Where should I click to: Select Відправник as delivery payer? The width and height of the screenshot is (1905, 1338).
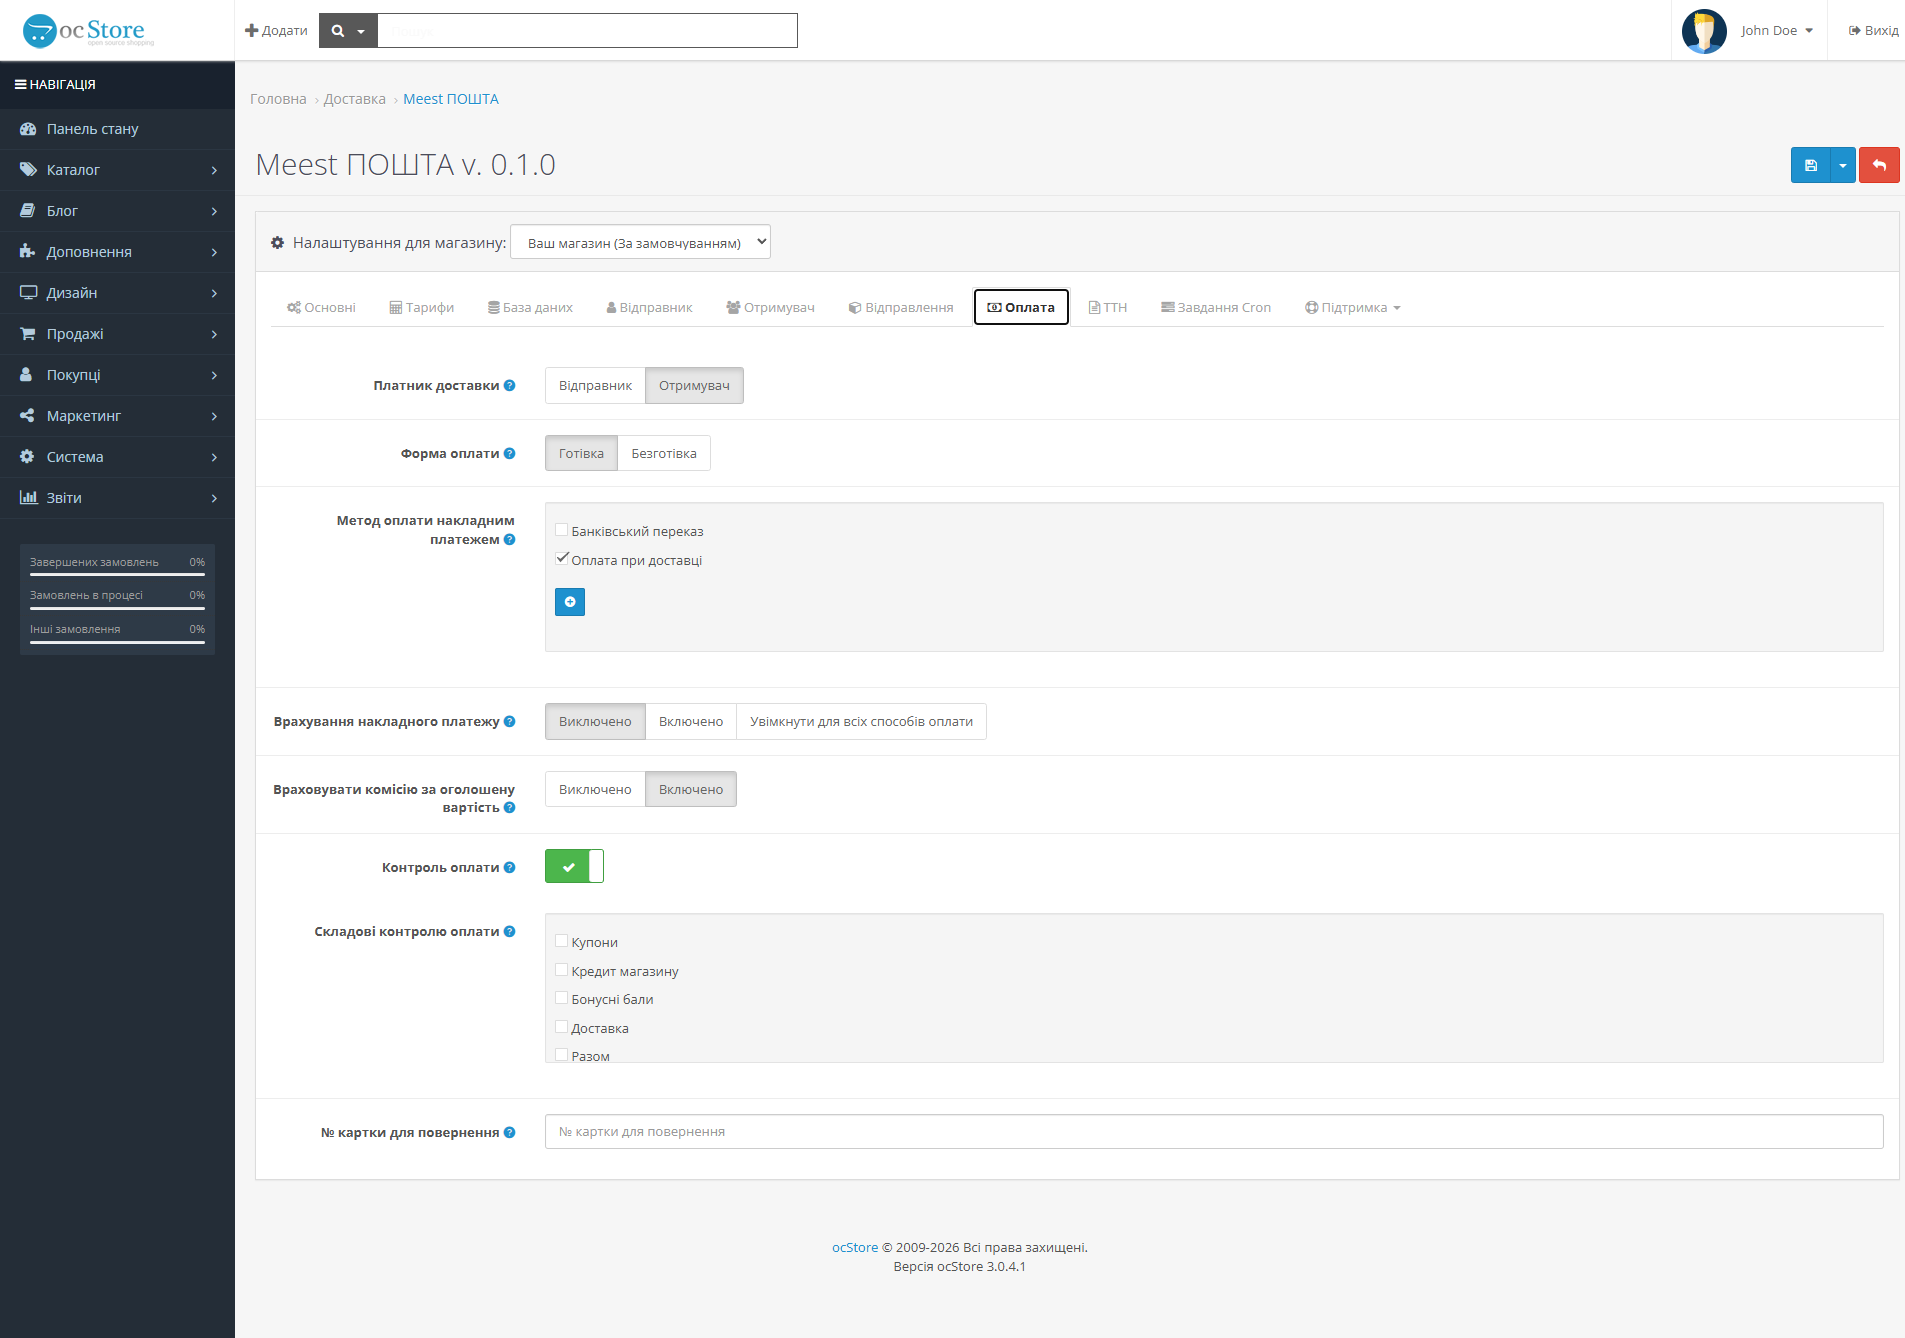point(595,386)
